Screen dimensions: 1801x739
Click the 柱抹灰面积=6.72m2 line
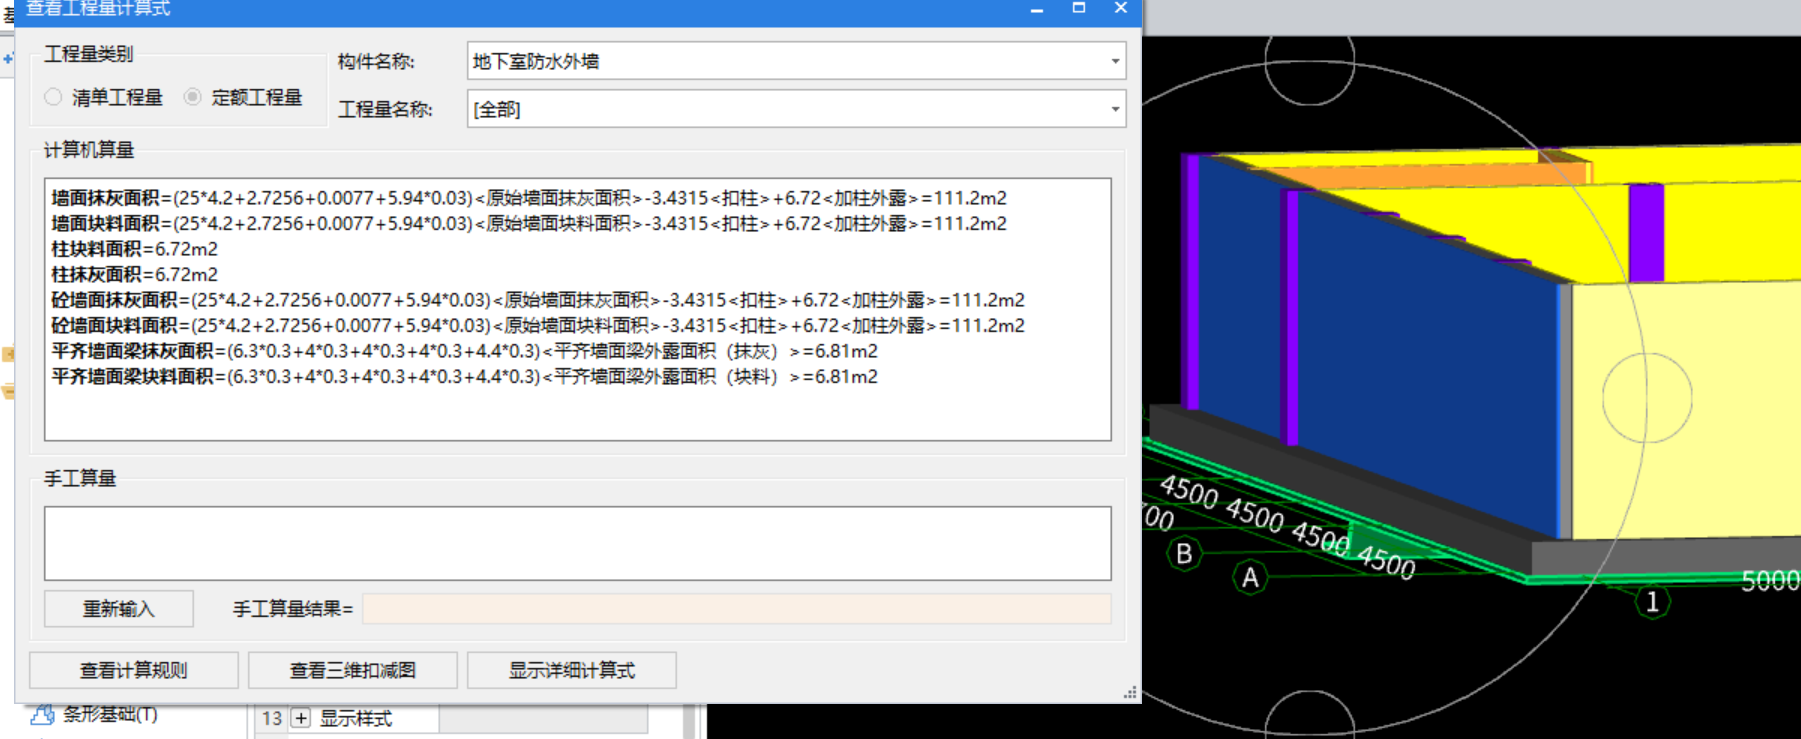coord(134,274)
